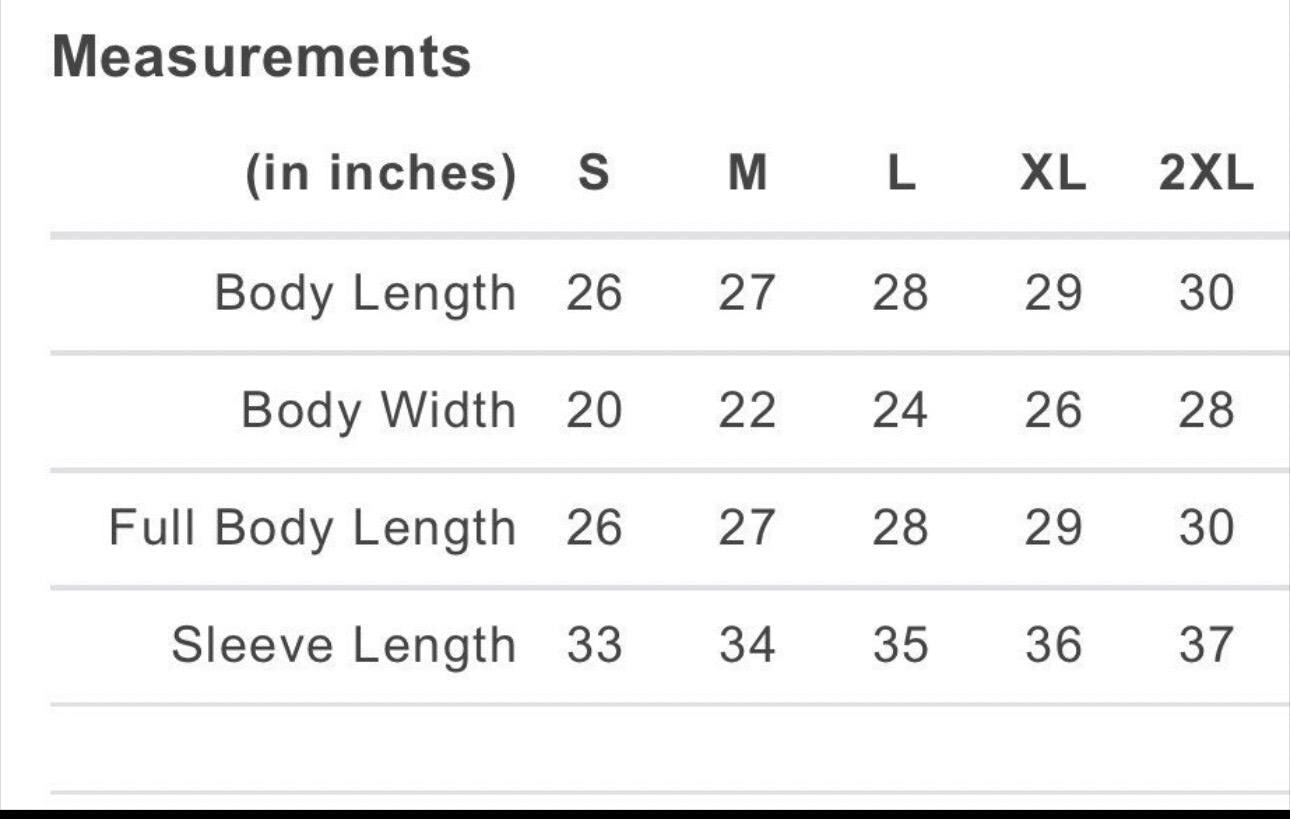Click the Body Length row label
Viewport: 1290px width, 819px height.
click(x=365, y=294)
